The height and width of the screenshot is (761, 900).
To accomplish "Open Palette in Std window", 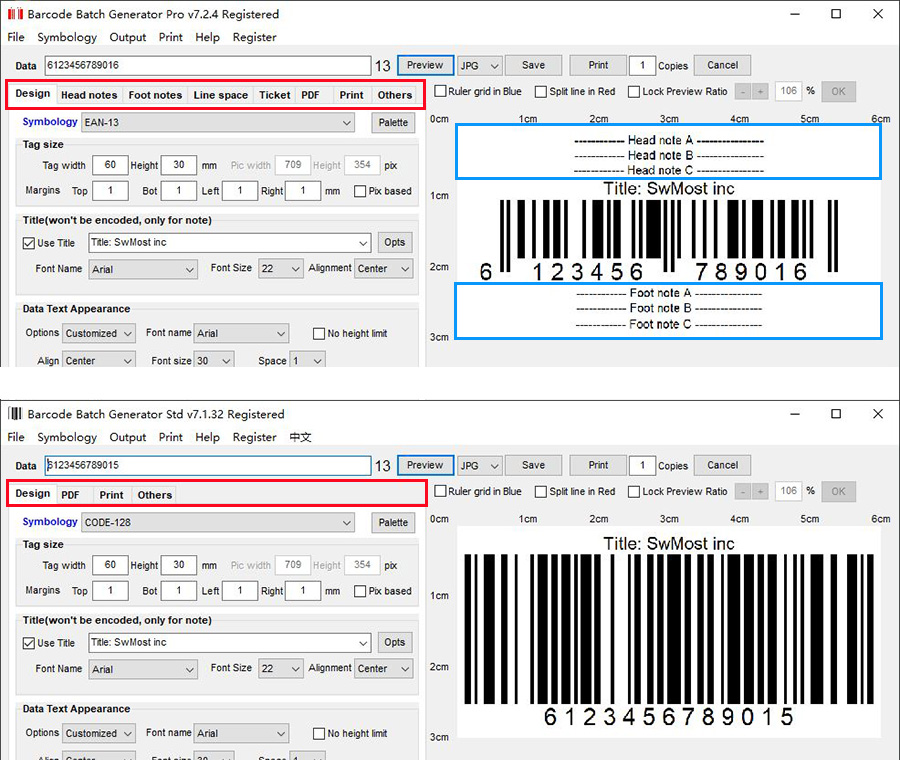I will coord(393,522).
